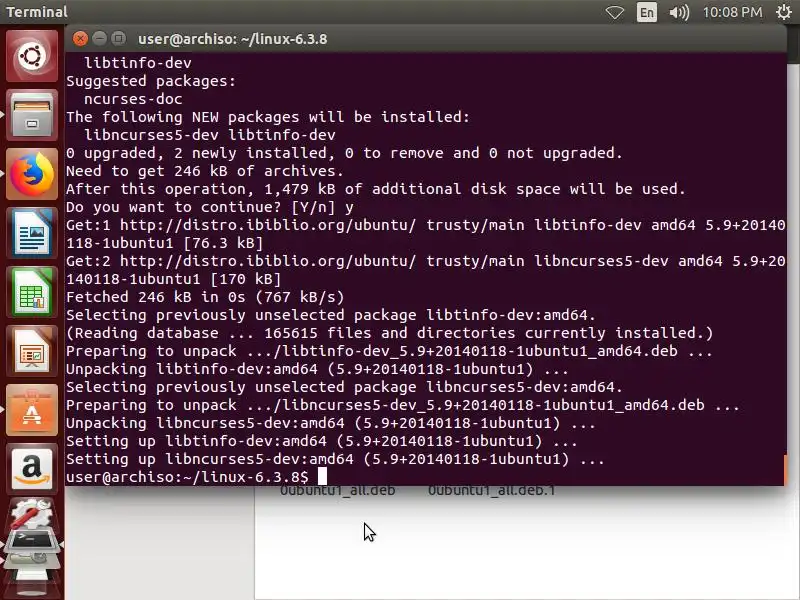
Task: Select the Terminal icon in the launcher
Action: pos(32,539)
